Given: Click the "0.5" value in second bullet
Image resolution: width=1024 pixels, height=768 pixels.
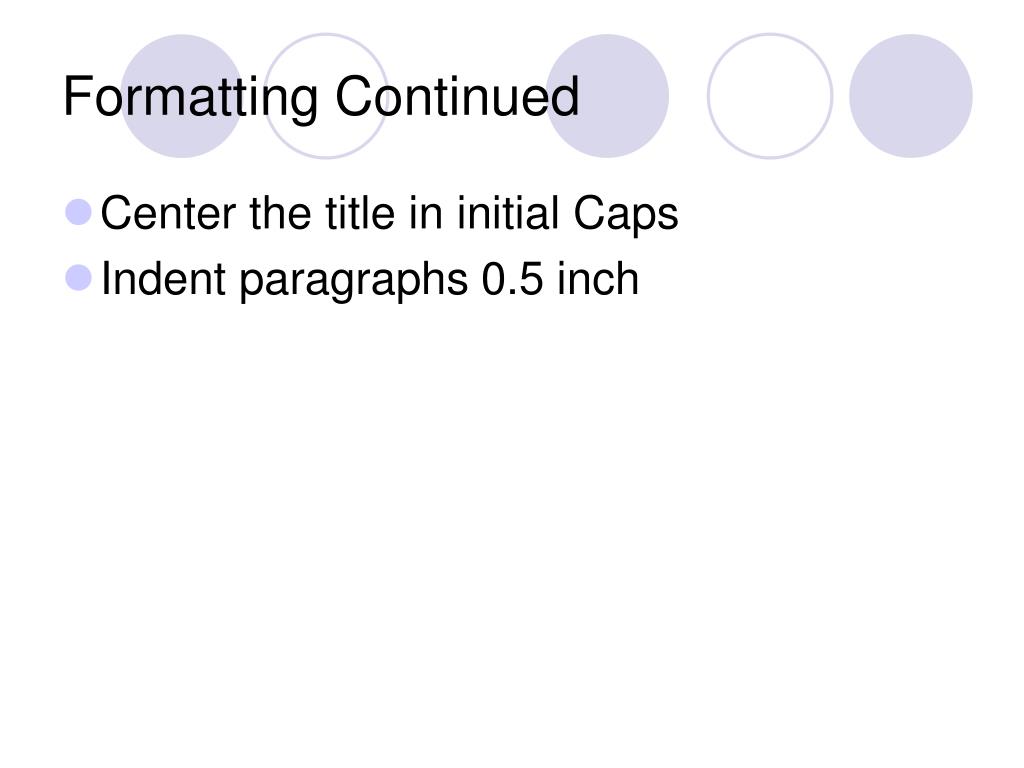Looking at the screenshot, I should (x=513, y=280).
